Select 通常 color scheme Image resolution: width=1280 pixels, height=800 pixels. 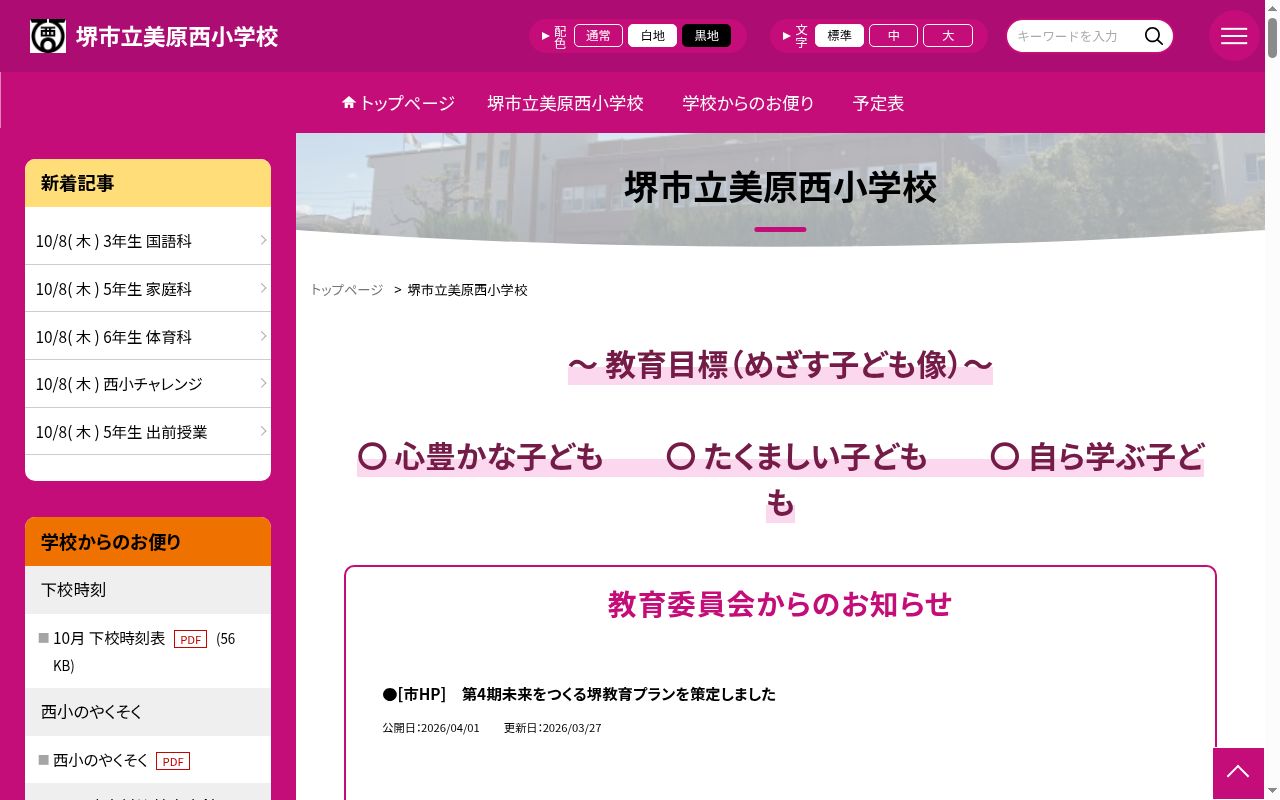[598, 36]
